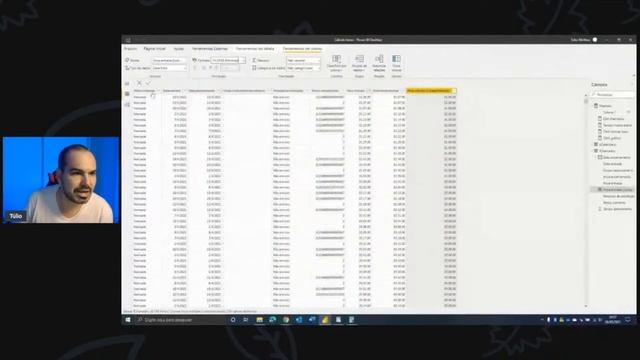640x360 pixels.
Task: Open the Windows Start menu
Action: coord(128,320)
